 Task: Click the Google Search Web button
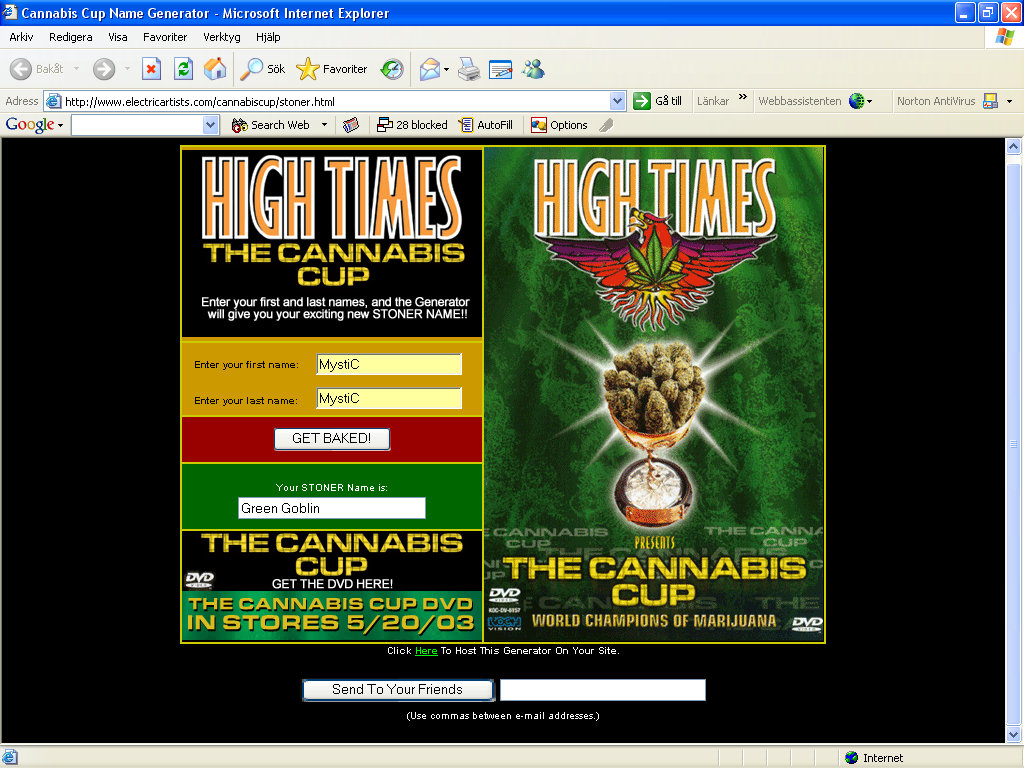pos(270,125)
